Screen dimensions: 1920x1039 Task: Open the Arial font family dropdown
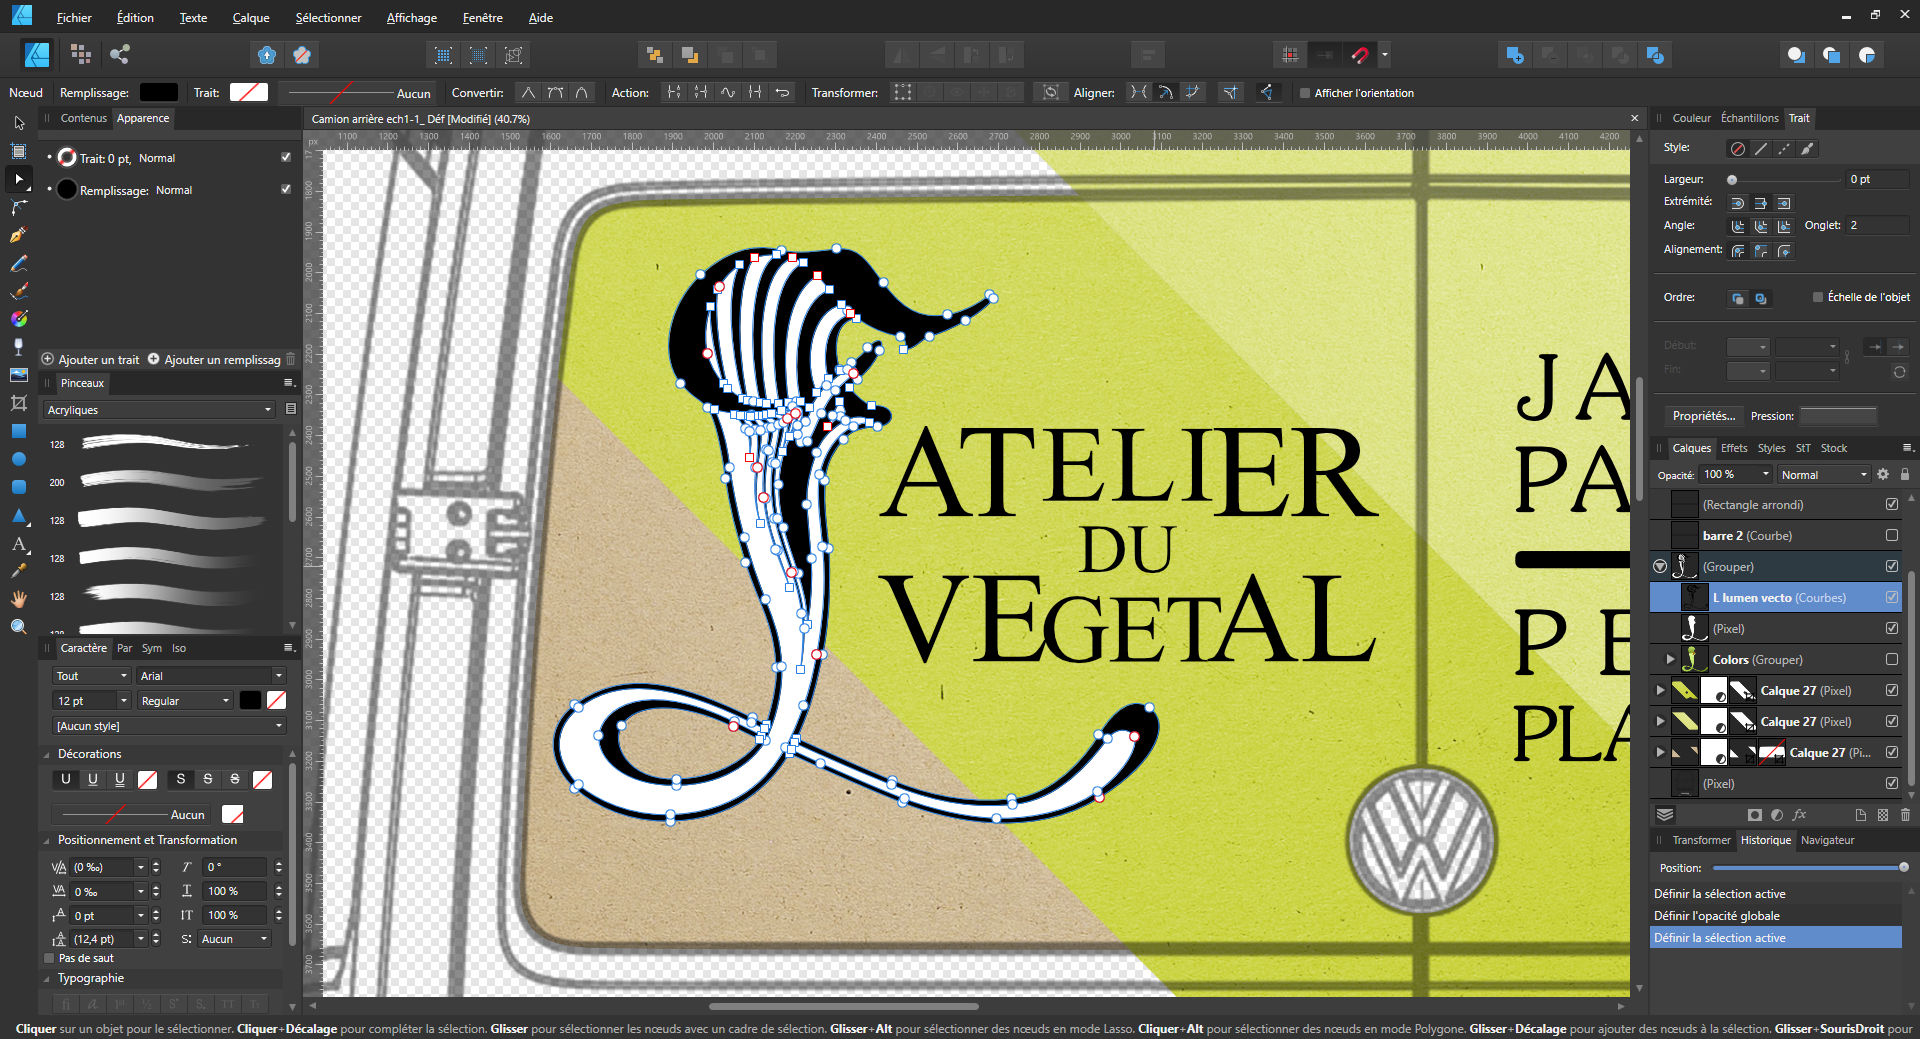[x=211, y=676]
